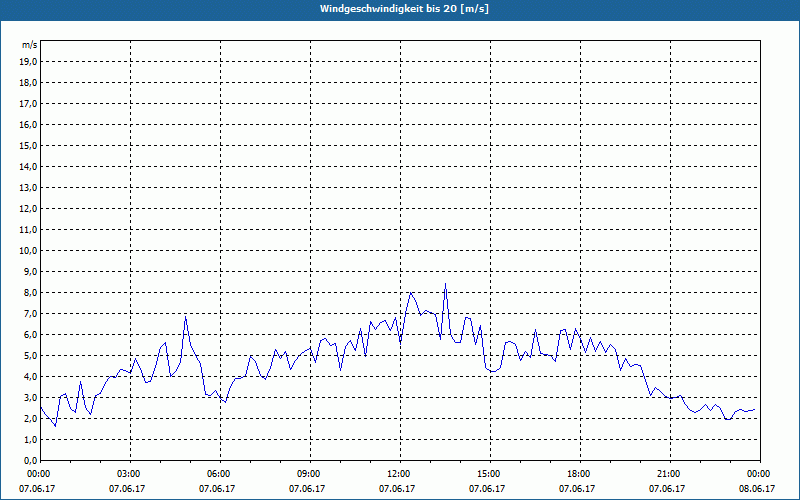The image size is (800, 500).
Task: Click the "06:00" time label
Action: click(220, 474)
